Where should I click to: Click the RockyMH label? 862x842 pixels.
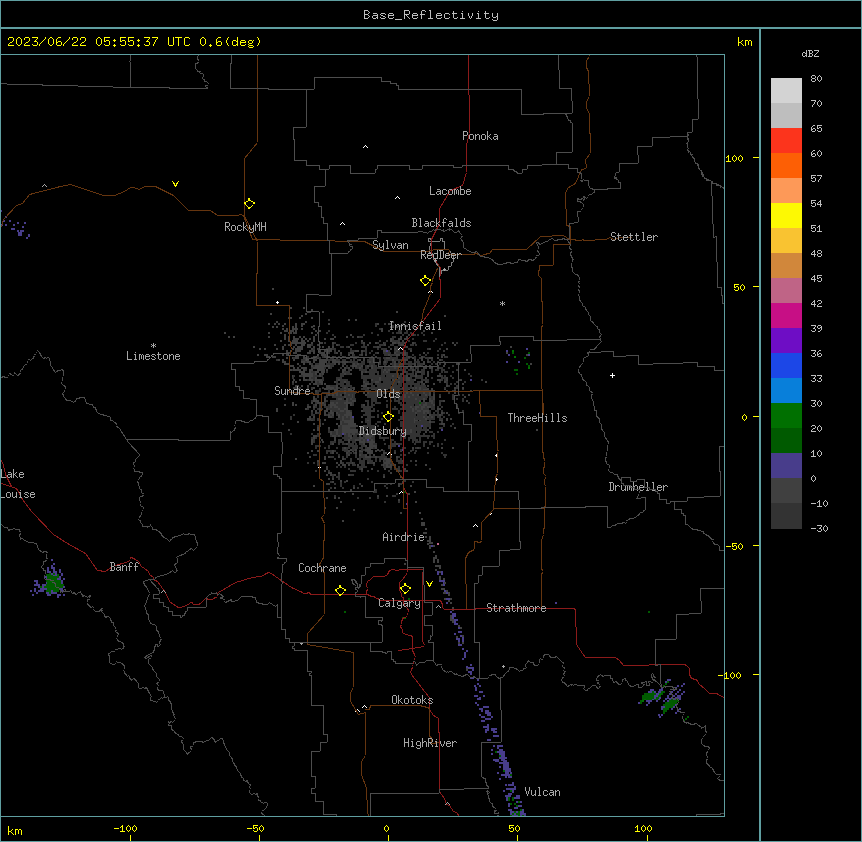click(x=245, y=227)
